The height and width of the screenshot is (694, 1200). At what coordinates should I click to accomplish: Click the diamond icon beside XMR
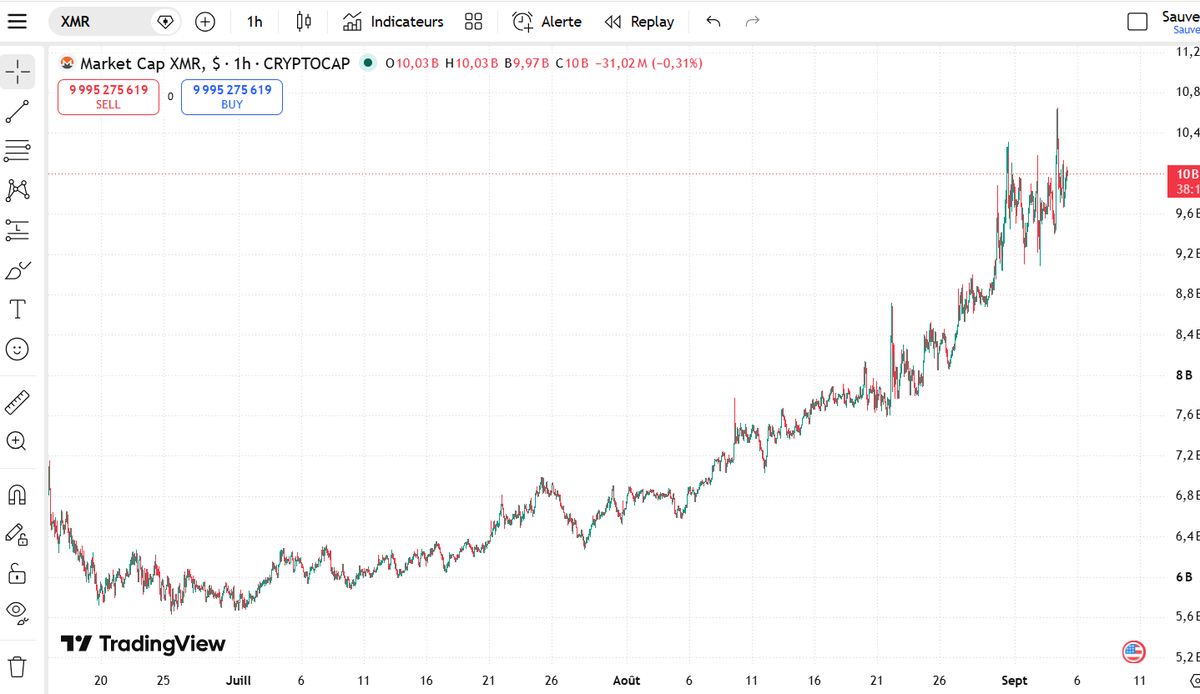tap(166, 21)
